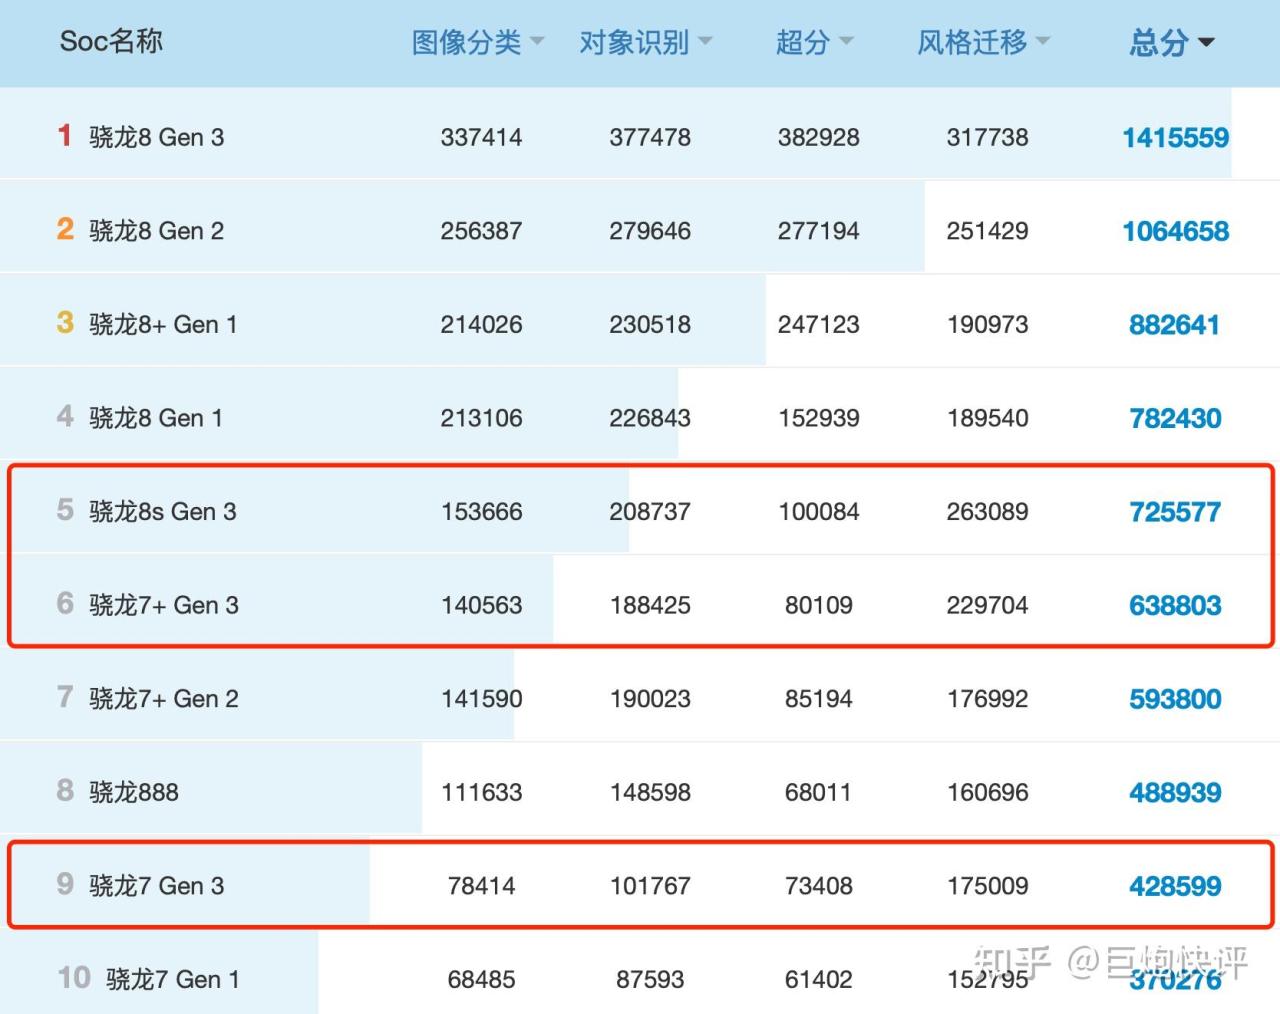Click the 230518 cell

click(650, 324)
